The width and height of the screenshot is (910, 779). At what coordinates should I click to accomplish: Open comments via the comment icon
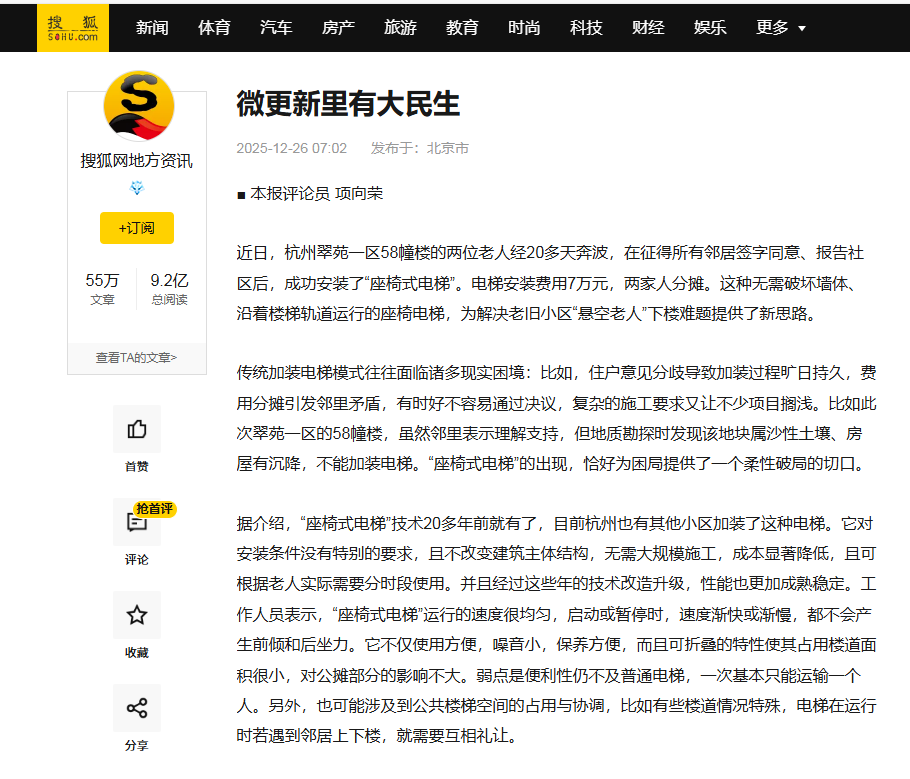[x=137, y=522]
